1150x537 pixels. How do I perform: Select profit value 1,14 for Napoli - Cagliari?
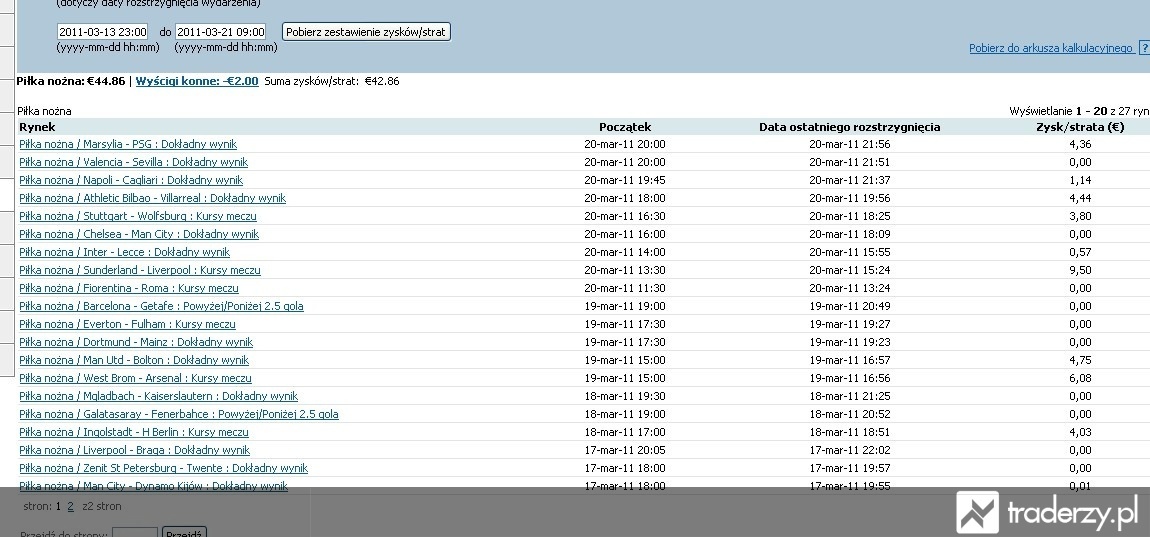click(1080, 180)
